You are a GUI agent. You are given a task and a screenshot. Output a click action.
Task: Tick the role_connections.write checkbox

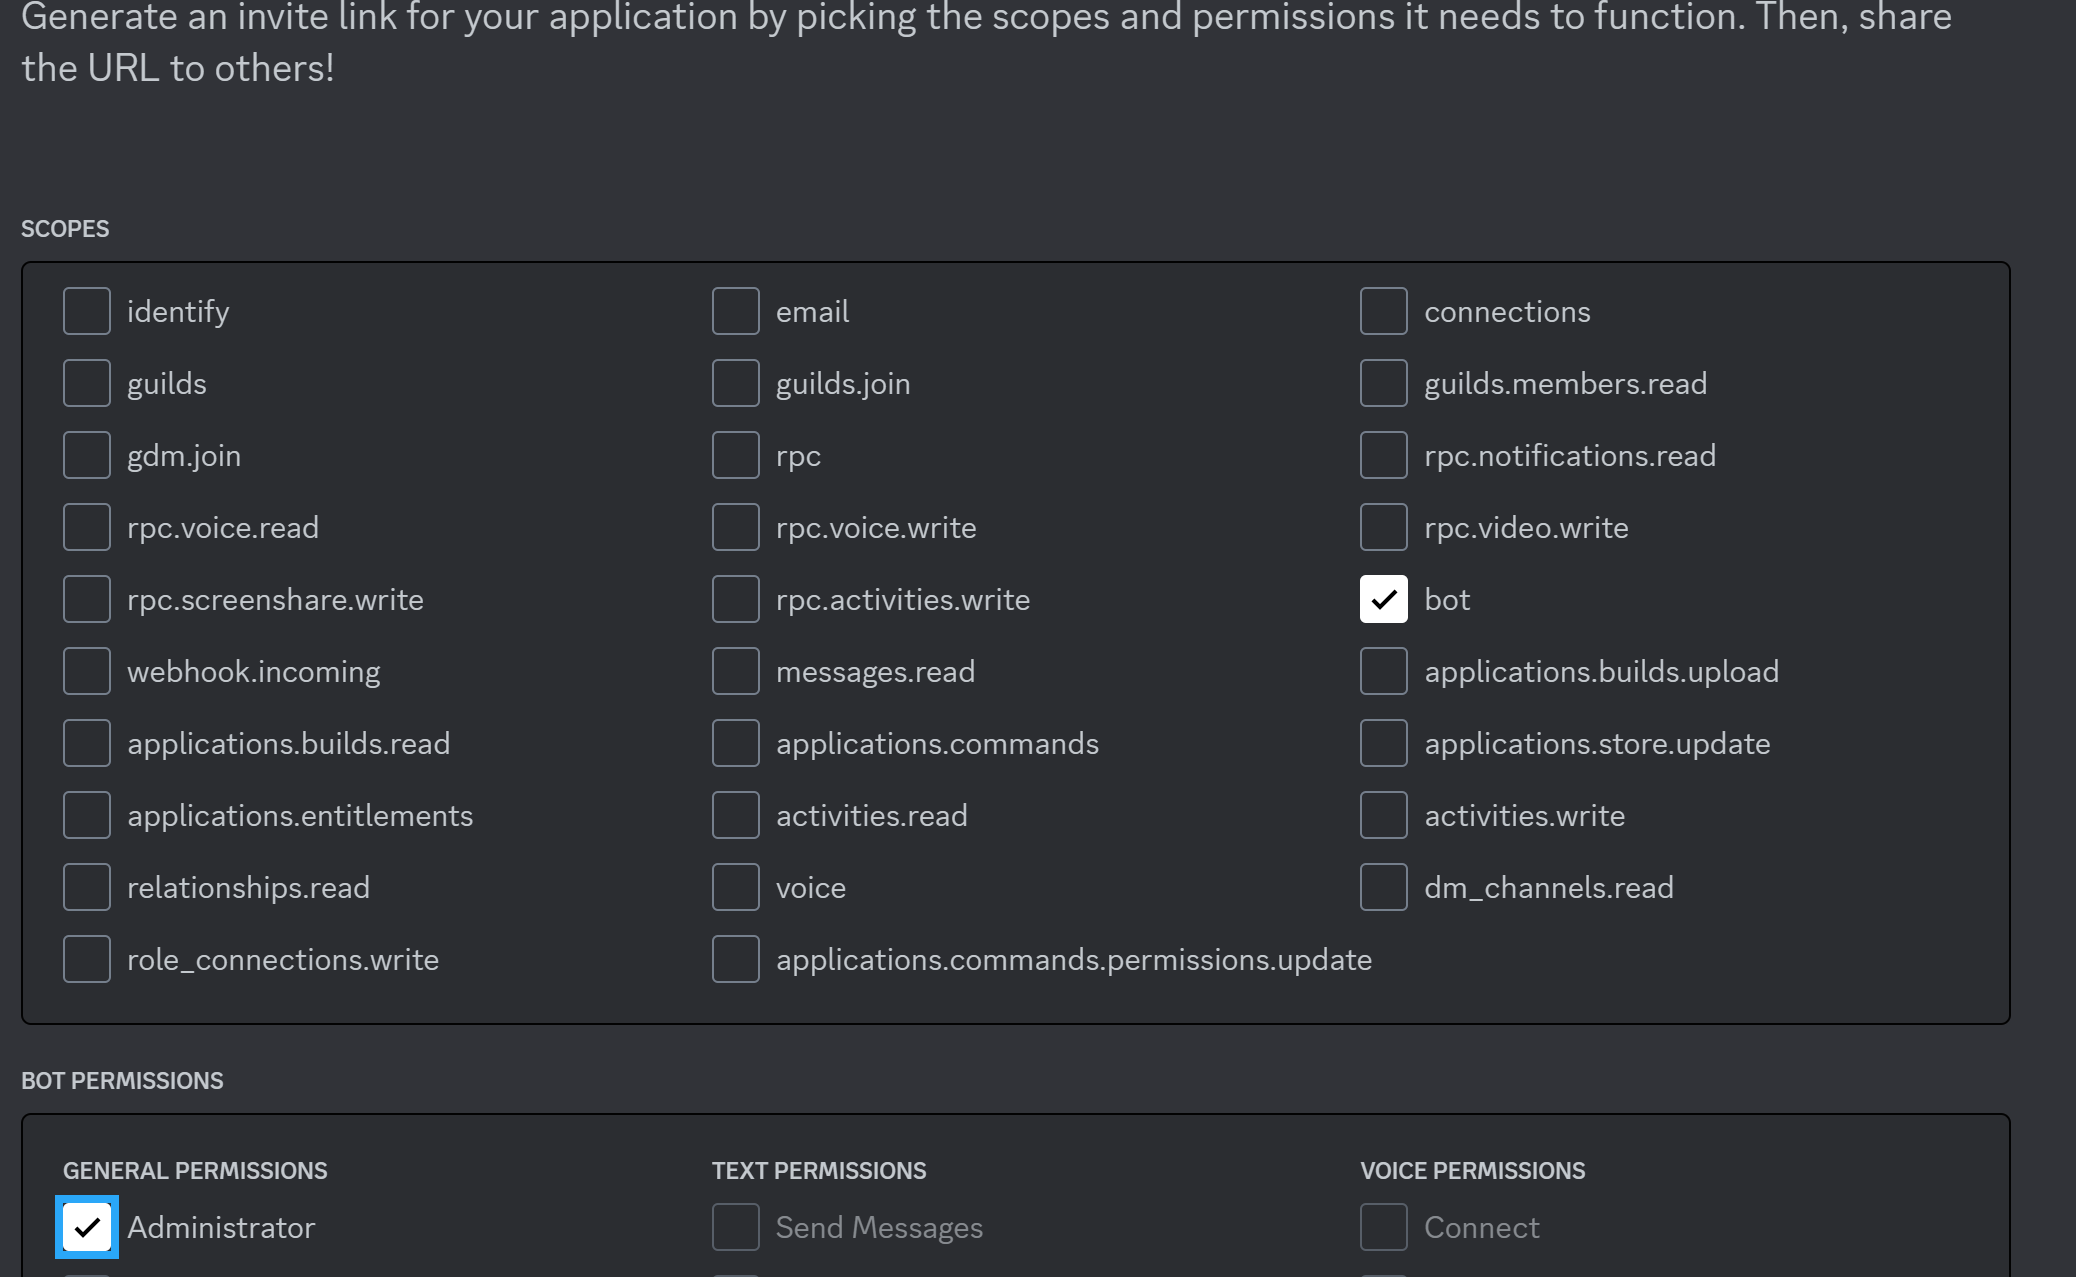tap(87, 959)
